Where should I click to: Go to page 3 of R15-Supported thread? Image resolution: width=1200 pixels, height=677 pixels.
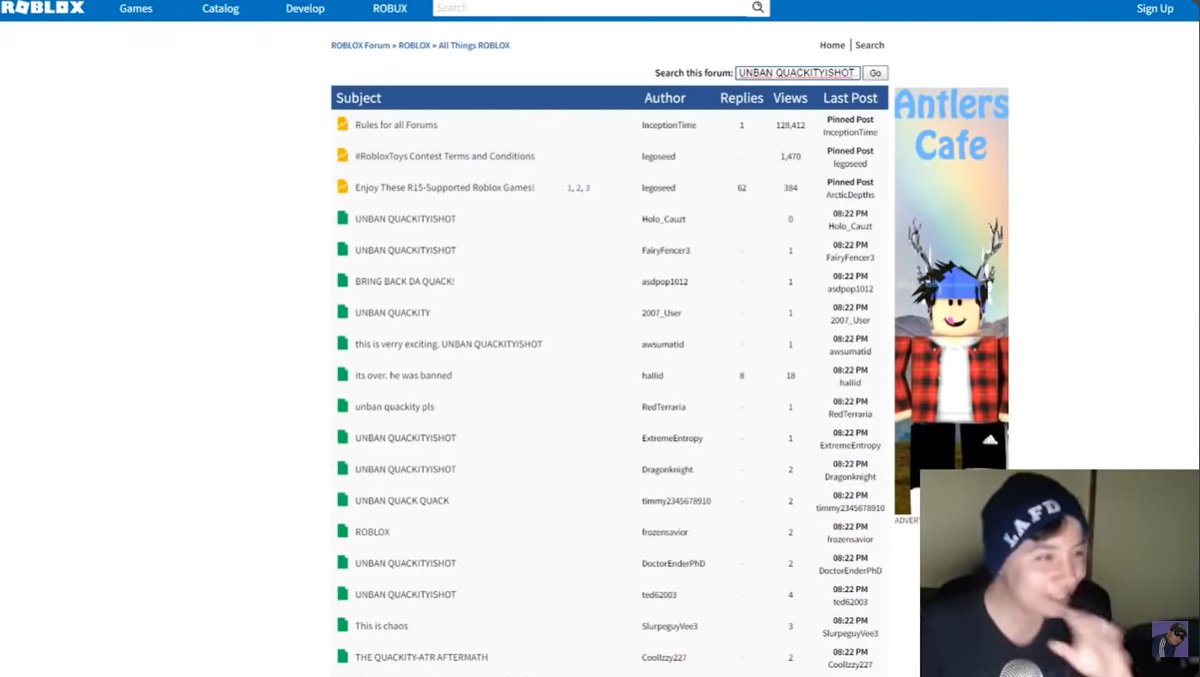[588, 188]
